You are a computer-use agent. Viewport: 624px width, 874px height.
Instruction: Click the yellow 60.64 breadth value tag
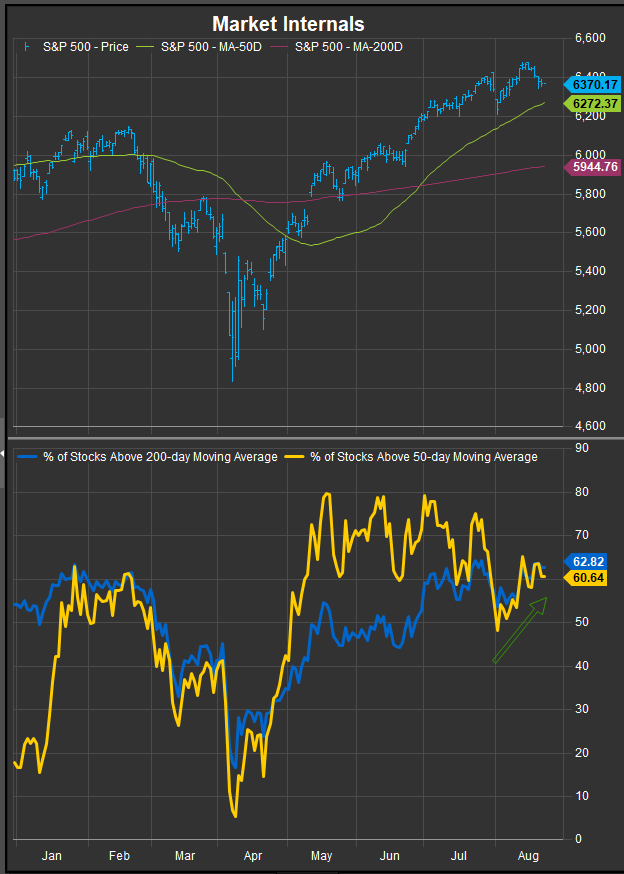coord(589,577)
